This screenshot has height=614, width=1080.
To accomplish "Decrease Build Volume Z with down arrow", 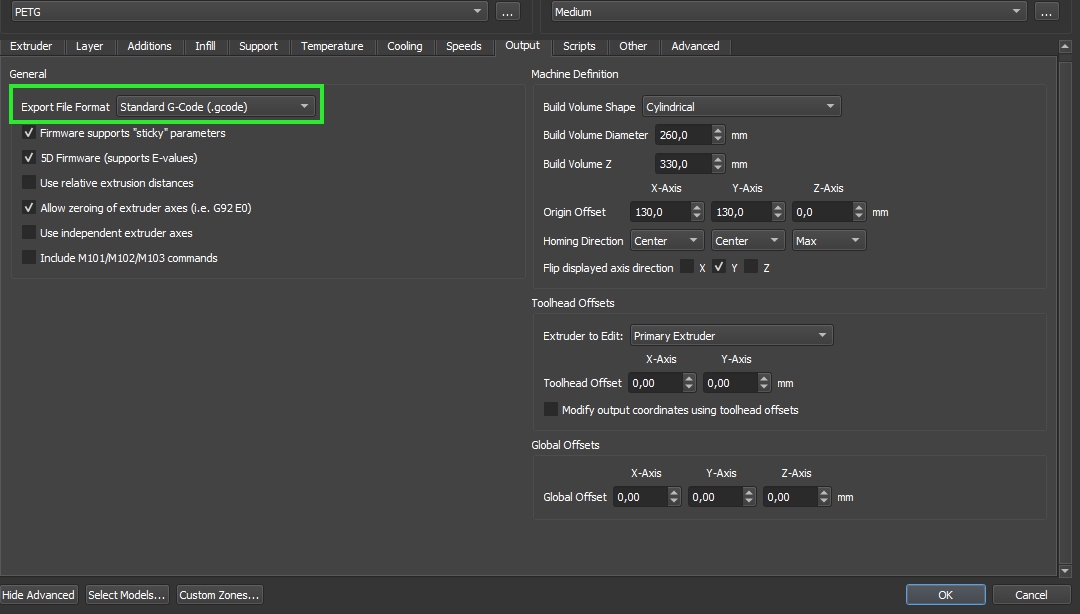I will pos(718,168).
